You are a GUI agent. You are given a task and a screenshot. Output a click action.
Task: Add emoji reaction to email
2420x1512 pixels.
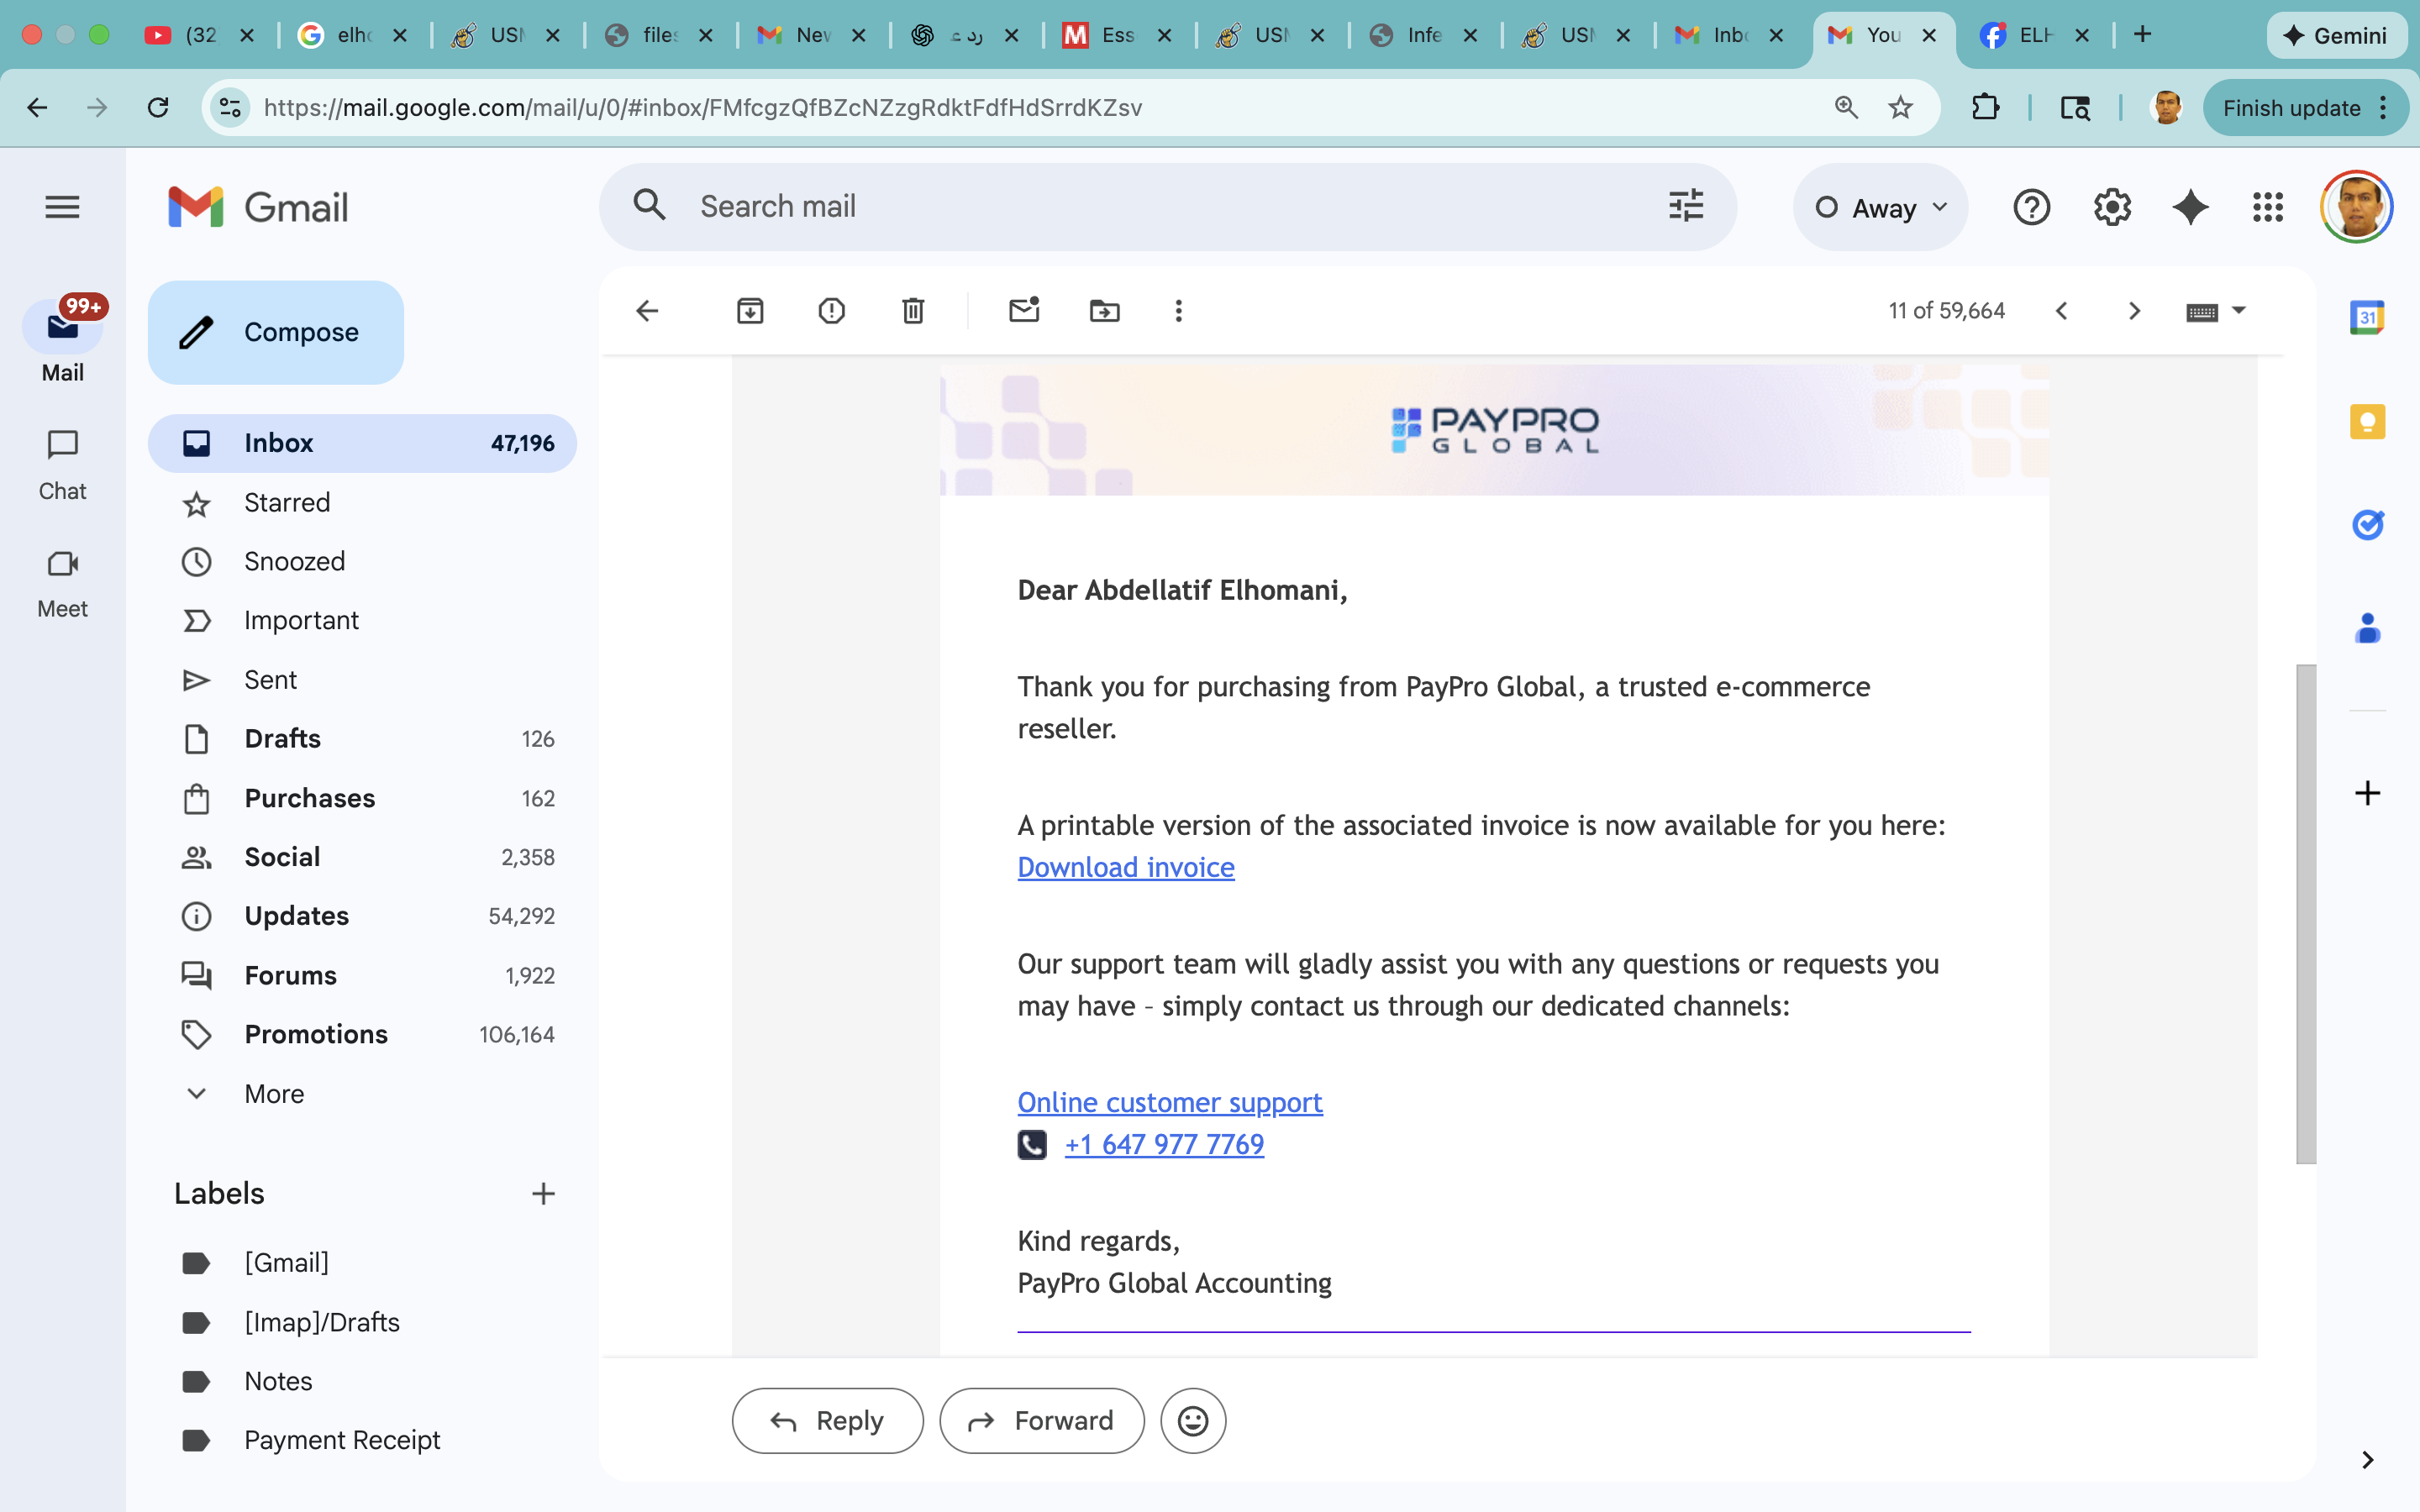pos(1192,1420)
